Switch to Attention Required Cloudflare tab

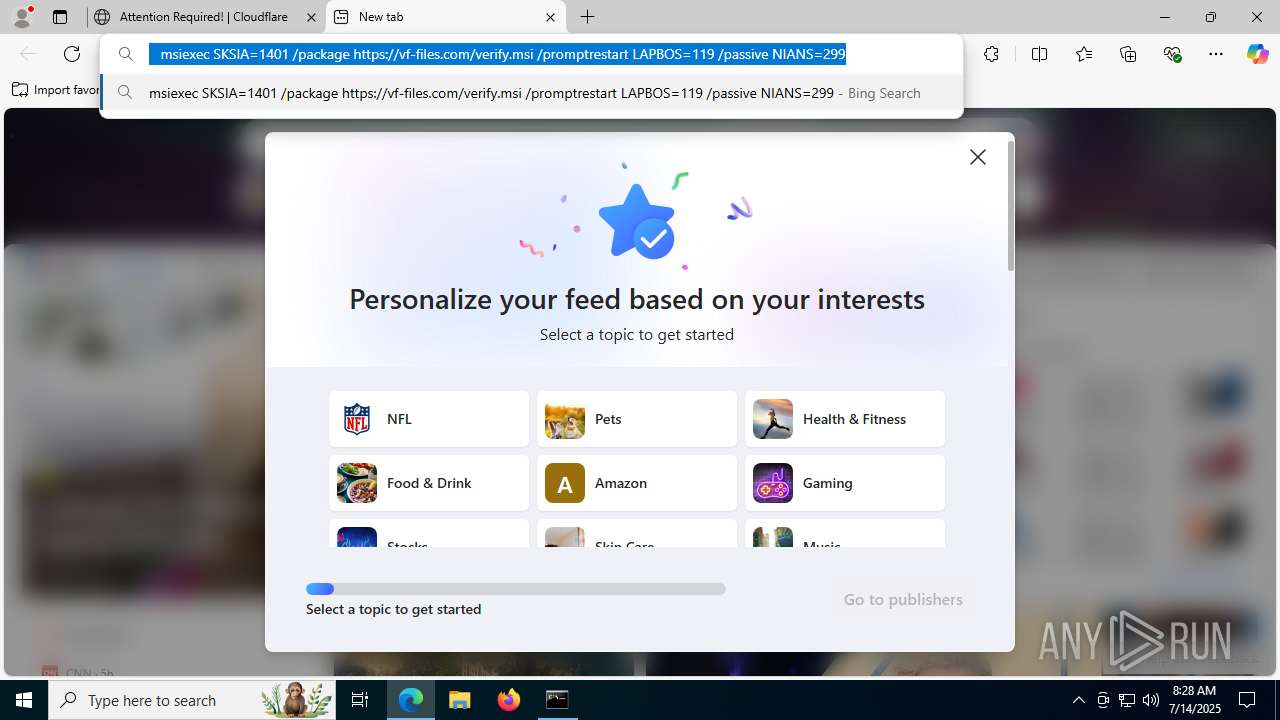coord(204,17)
